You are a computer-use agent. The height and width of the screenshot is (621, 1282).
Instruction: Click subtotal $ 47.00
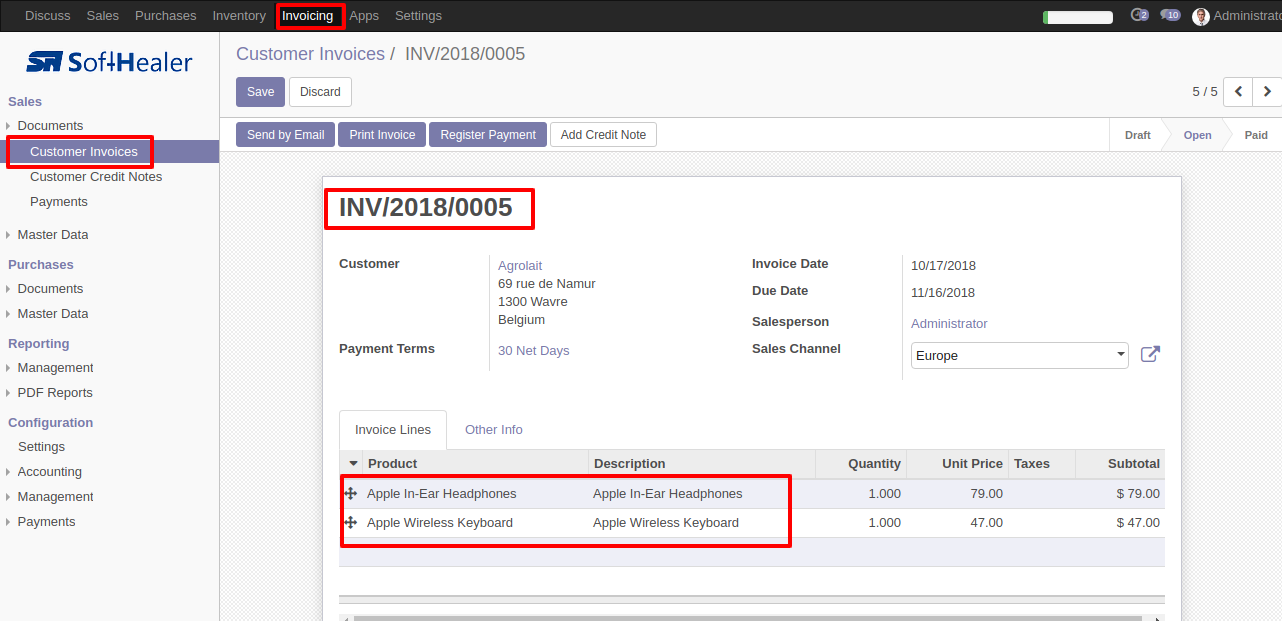[1138, 523]
